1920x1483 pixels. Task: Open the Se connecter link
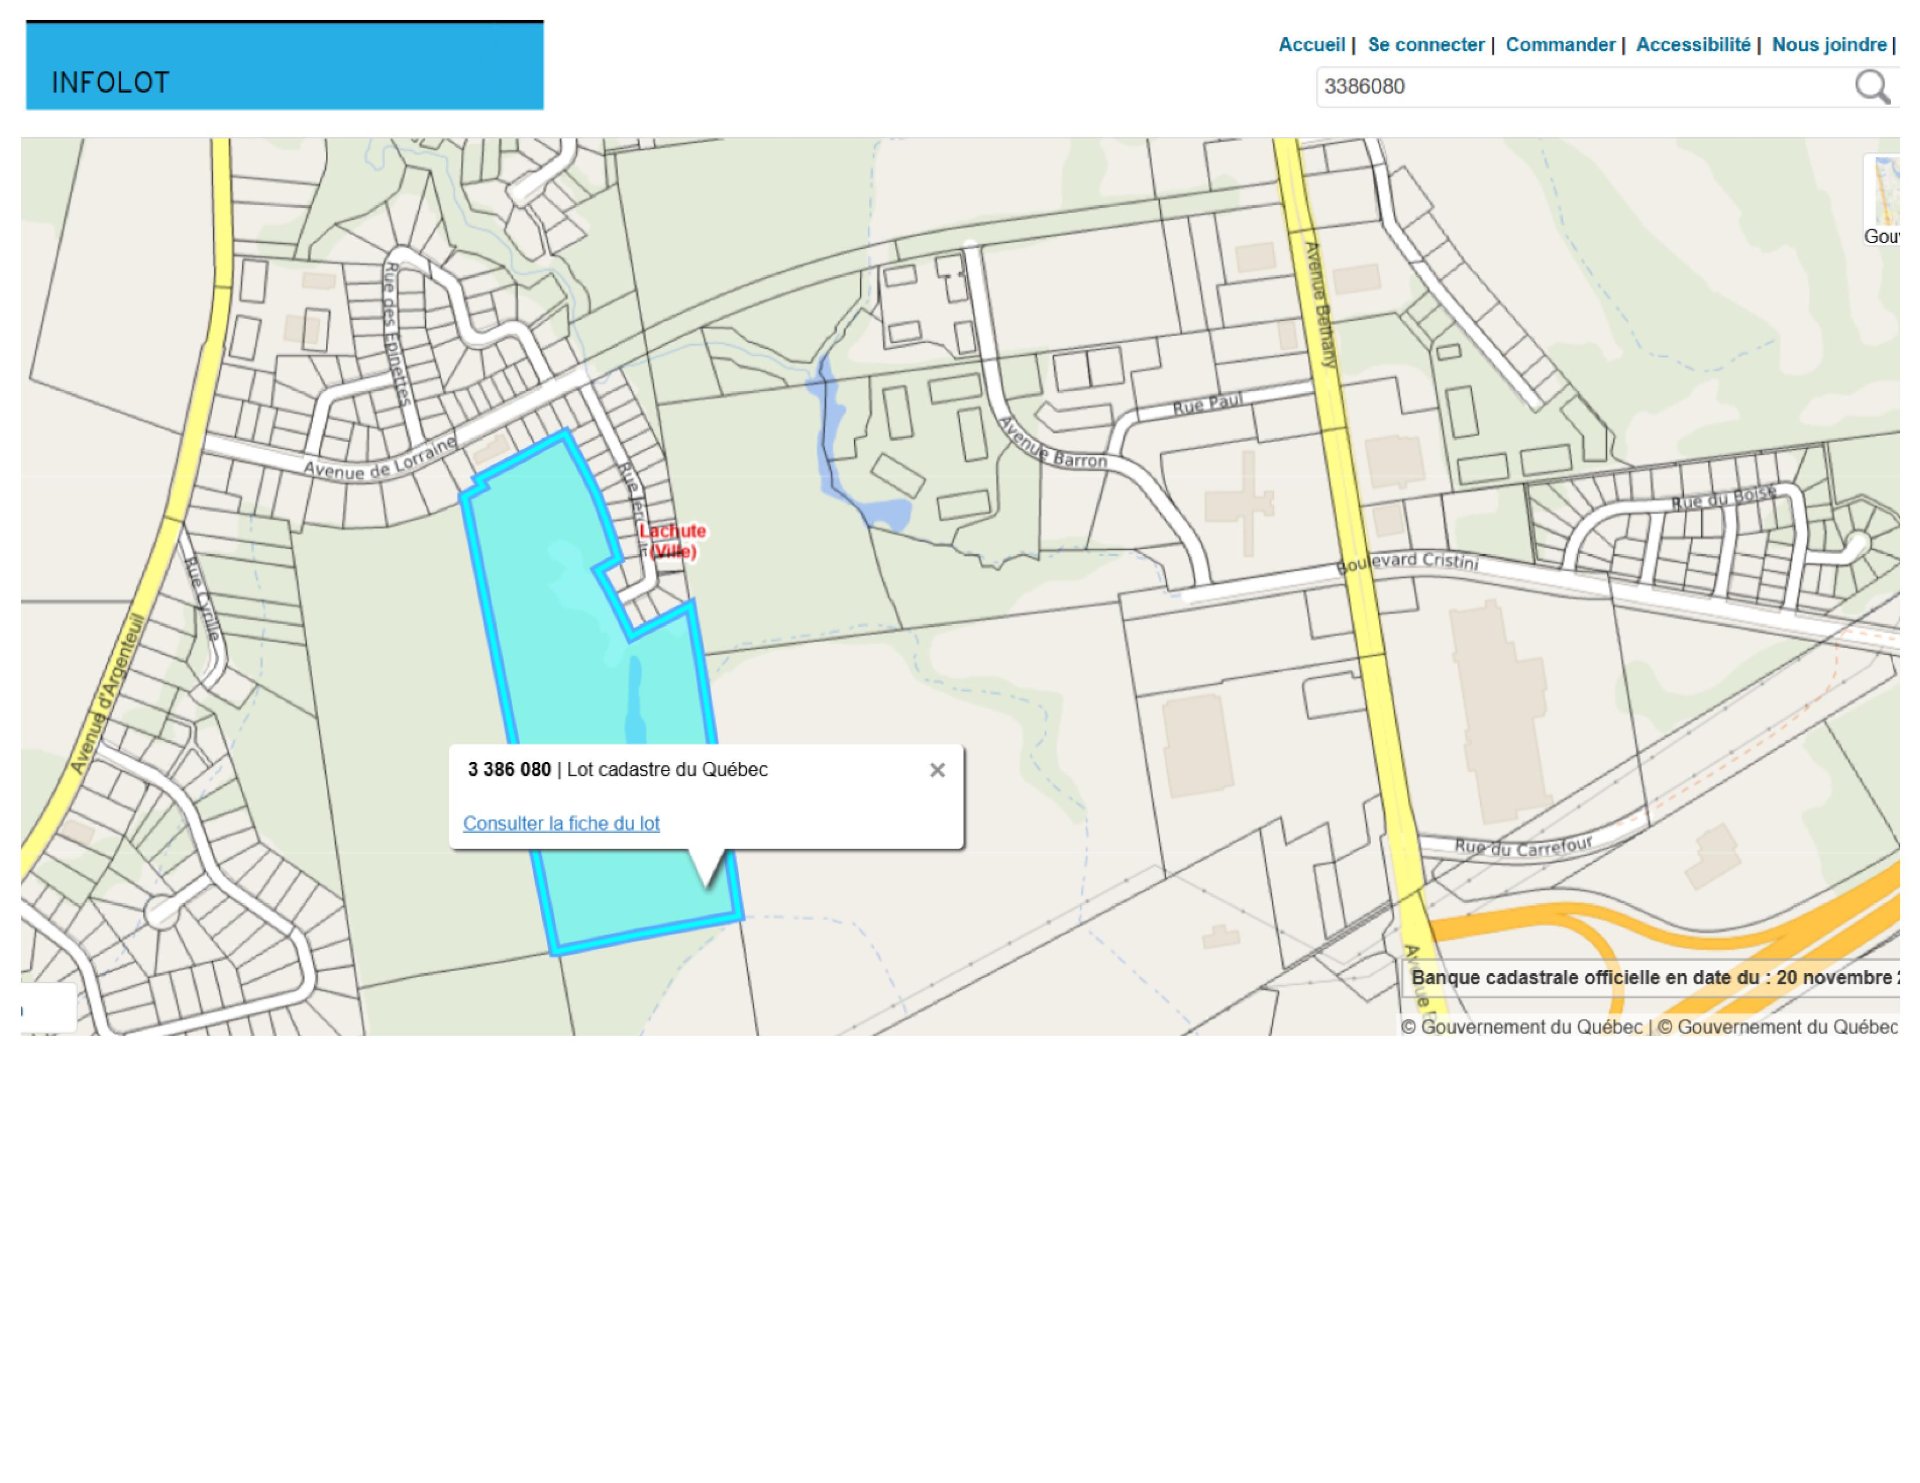pyautogui.click(x=1425, y=45)
